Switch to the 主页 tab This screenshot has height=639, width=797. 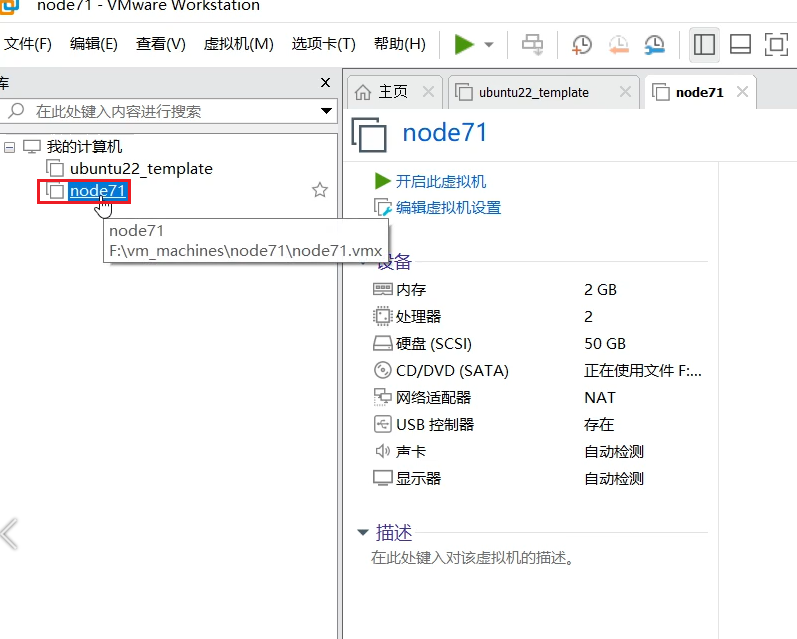pos(393,92)
